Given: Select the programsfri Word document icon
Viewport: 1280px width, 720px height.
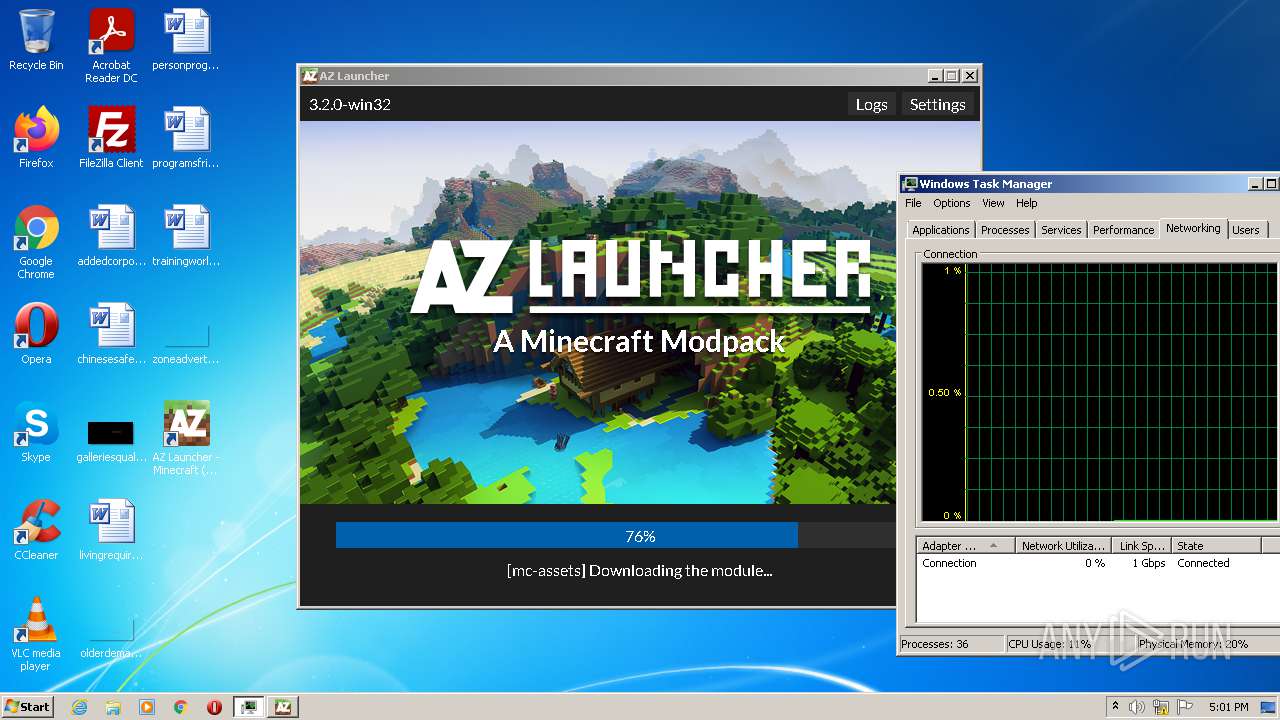Looking at the screenshot, I should pos(186,138).
